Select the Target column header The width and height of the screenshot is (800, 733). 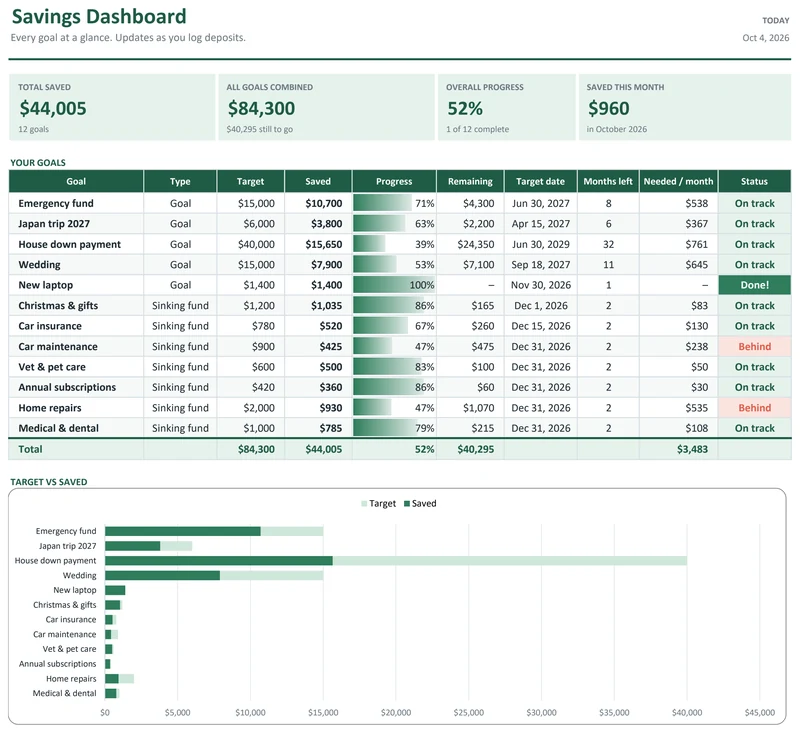tap(251, 182)
